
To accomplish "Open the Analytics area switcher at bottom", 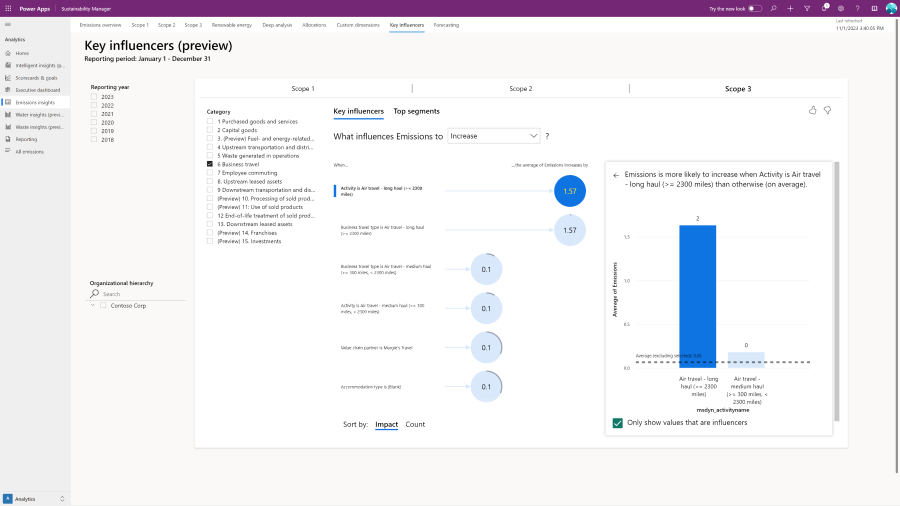I will (35, 498).
